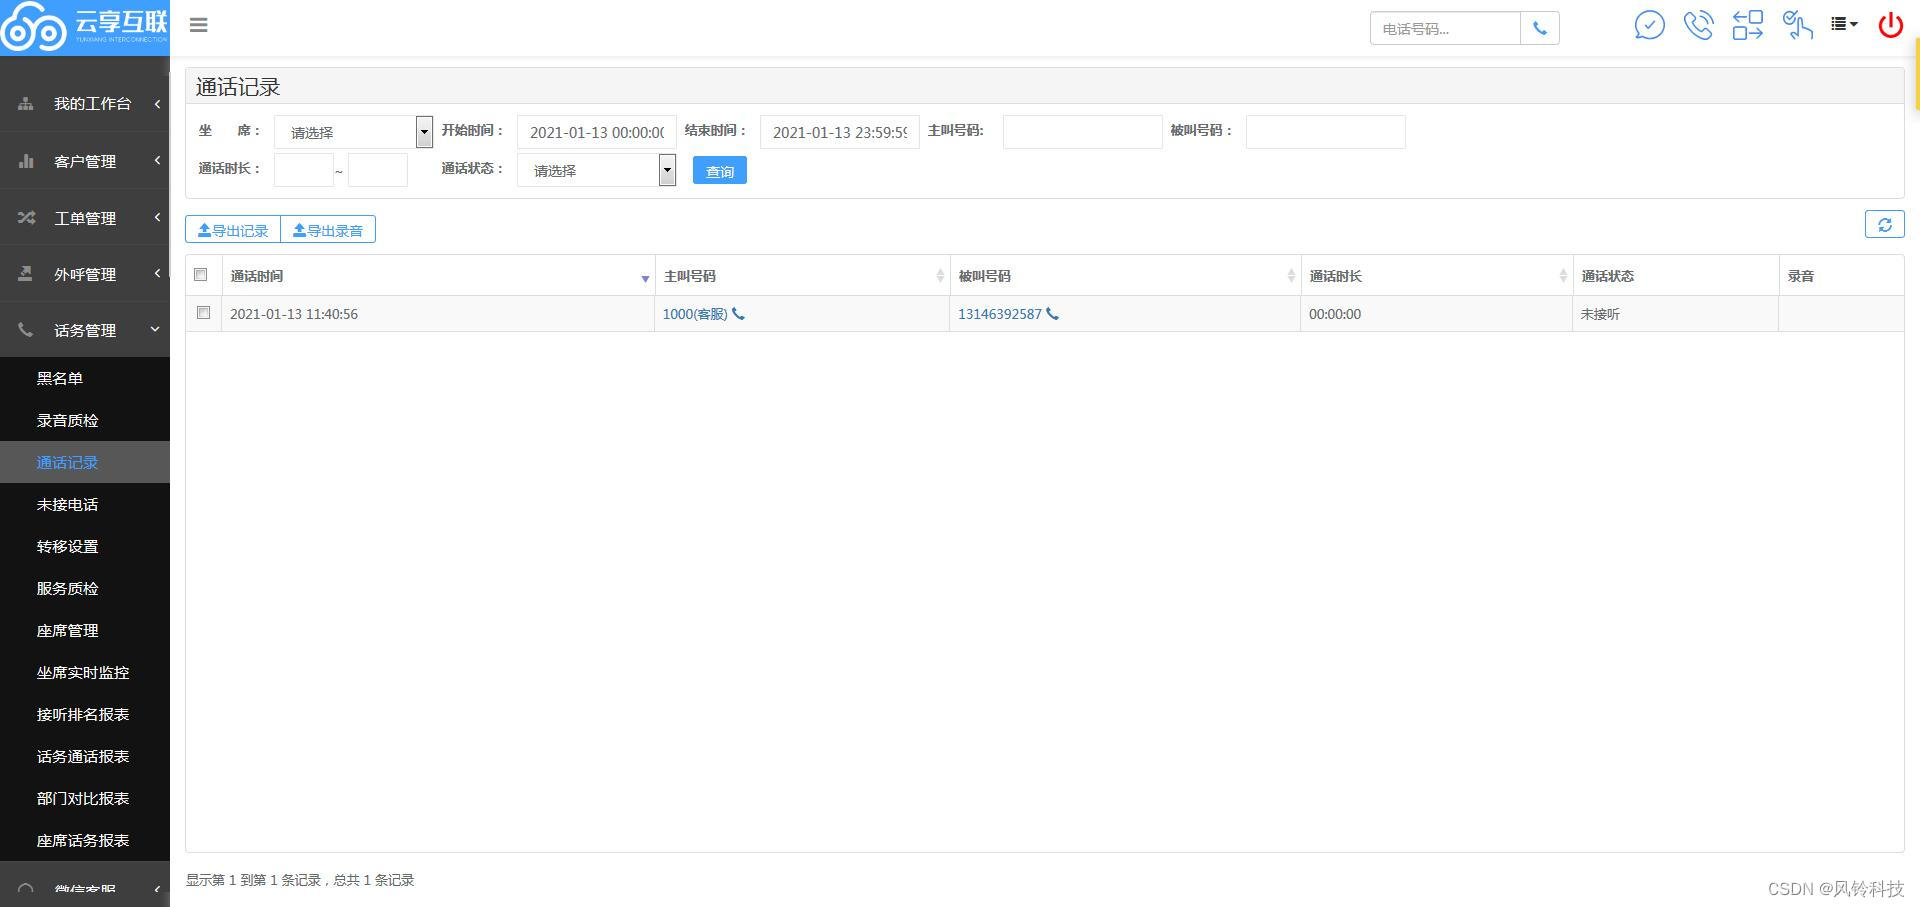Open 座席管理 in sidebar
The image size is (1920, 907).
click(85, 630)
